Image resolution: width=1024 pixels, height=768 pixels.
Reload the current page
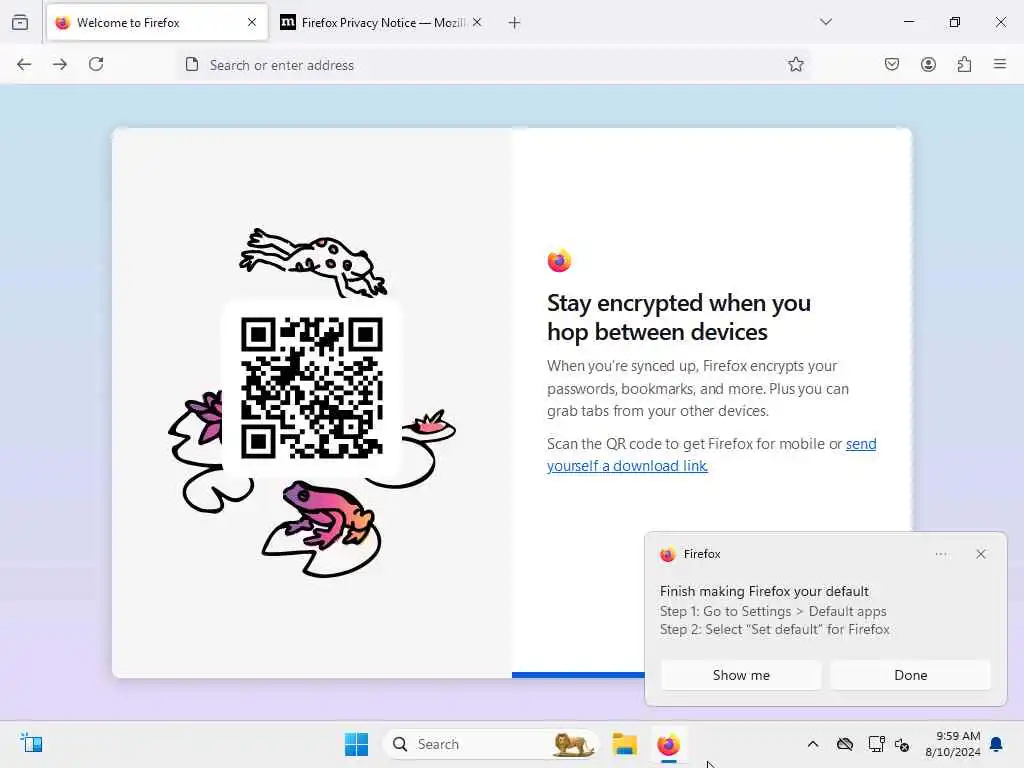[96, 64]
